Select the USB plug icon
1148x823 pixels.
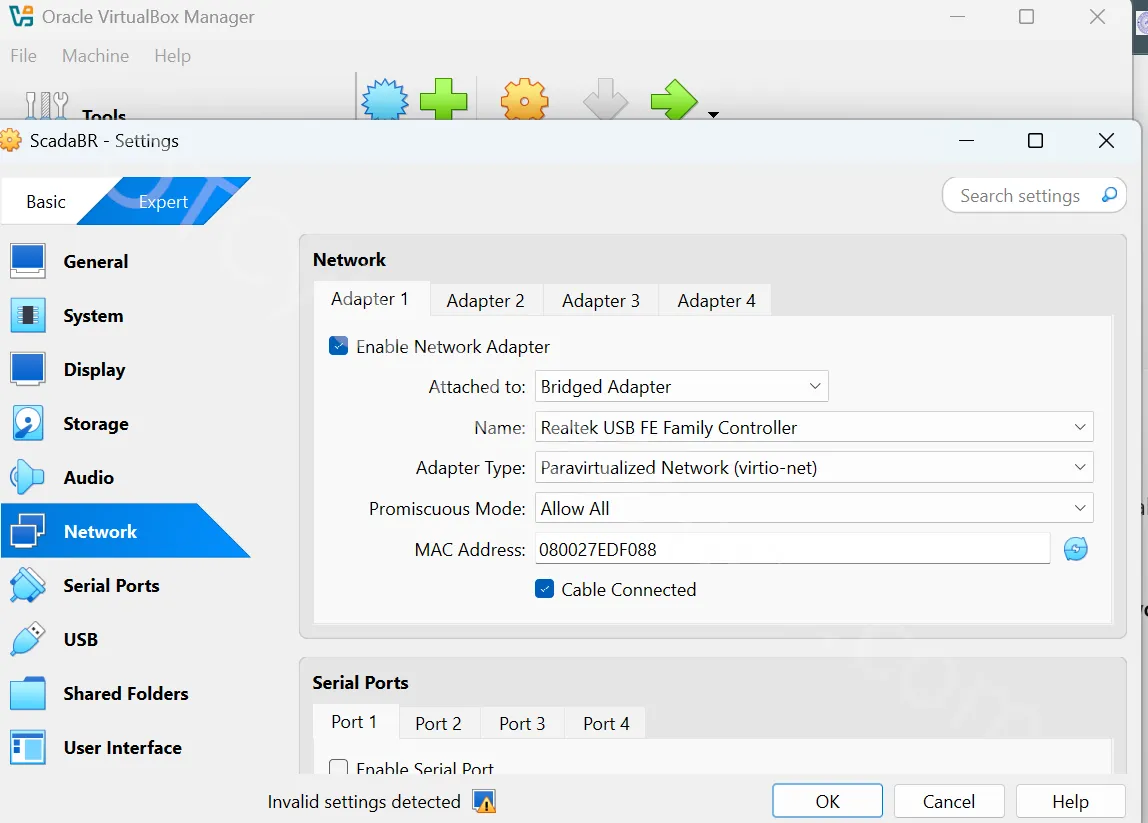coord(28,639)
